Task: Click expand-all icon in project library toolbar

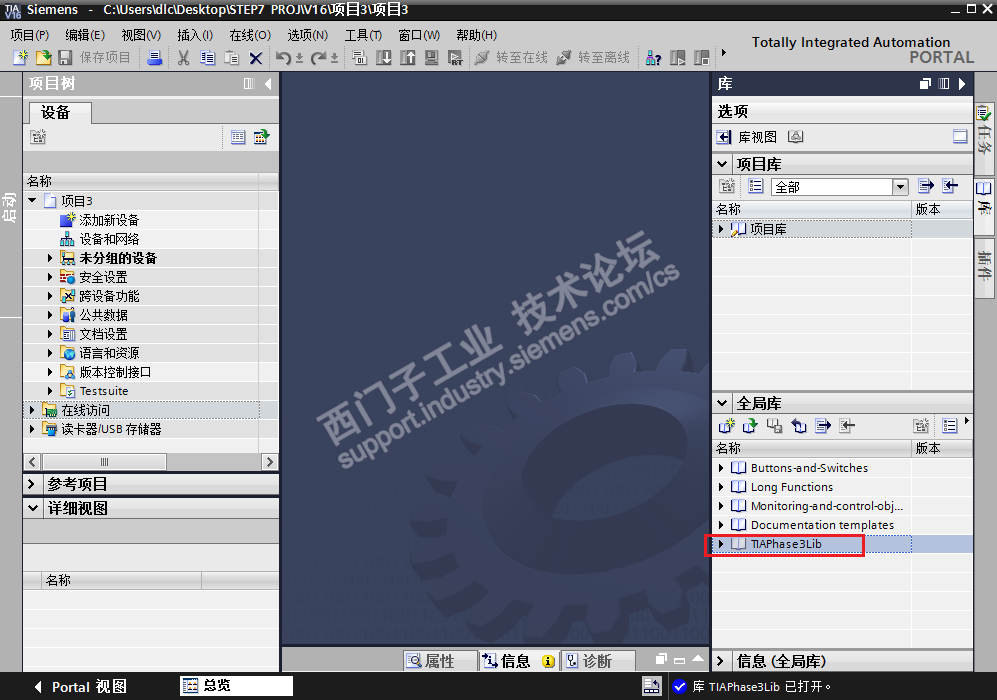Action: pos(926,186)
